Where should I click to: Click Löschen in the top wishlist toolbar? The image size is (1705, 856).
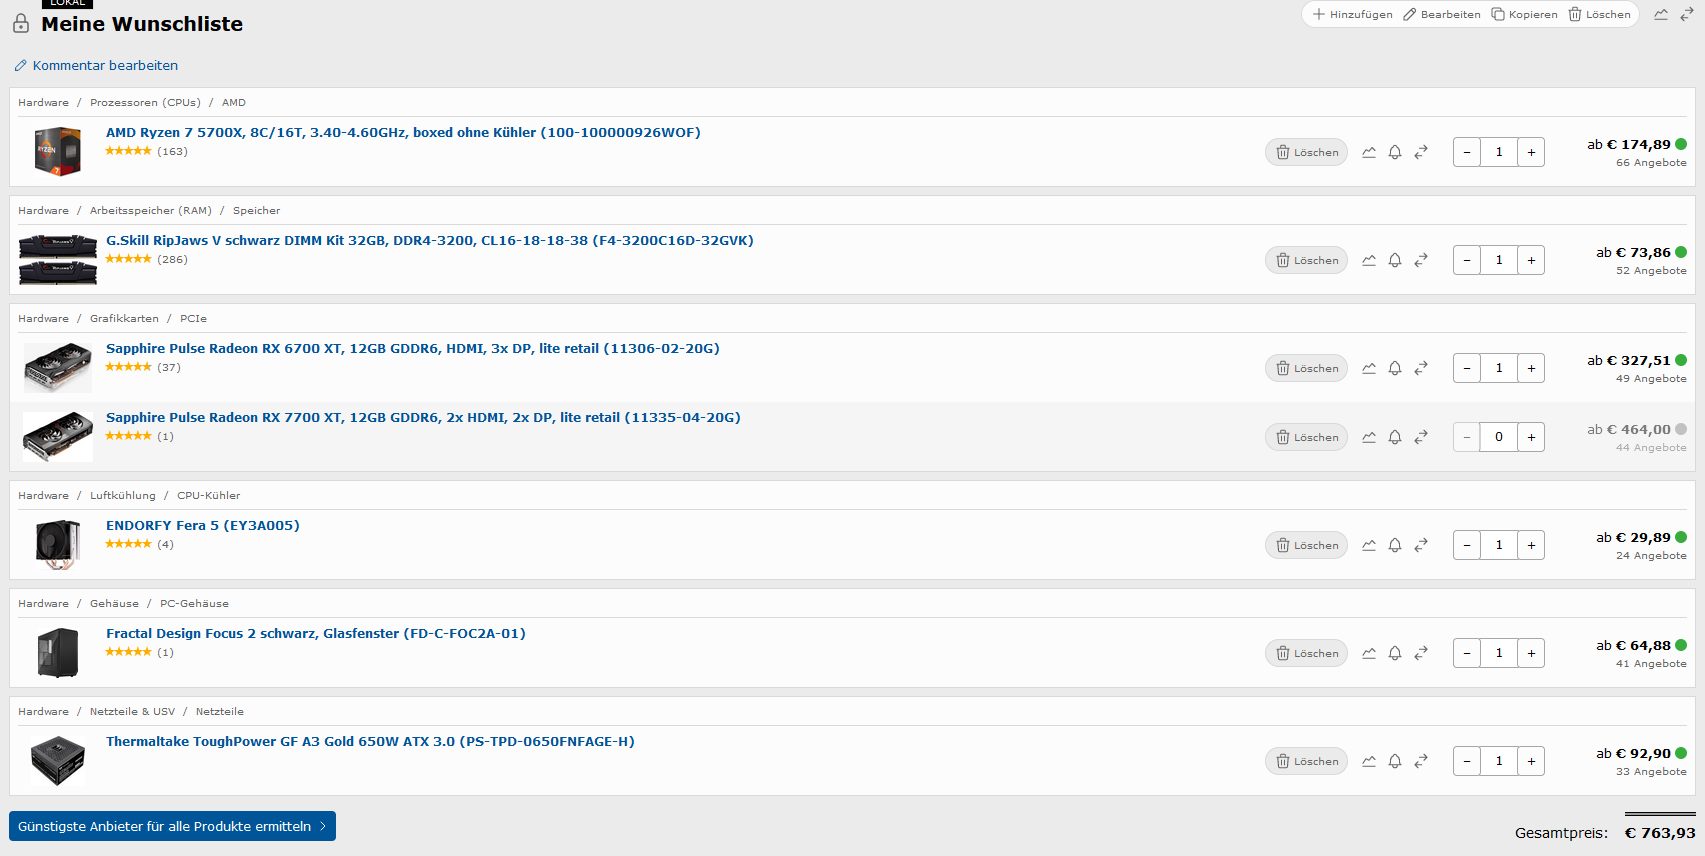[x=1599, y=14]
